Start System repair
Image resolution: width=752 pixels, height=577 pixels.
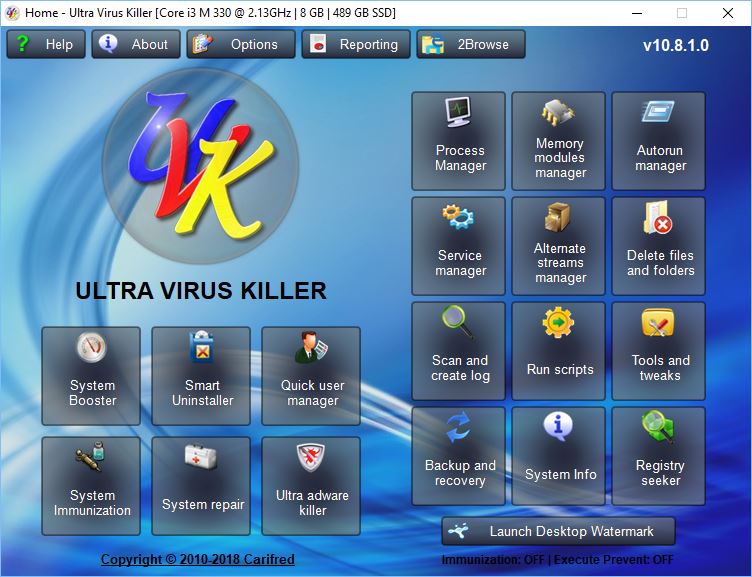[201, 486]
